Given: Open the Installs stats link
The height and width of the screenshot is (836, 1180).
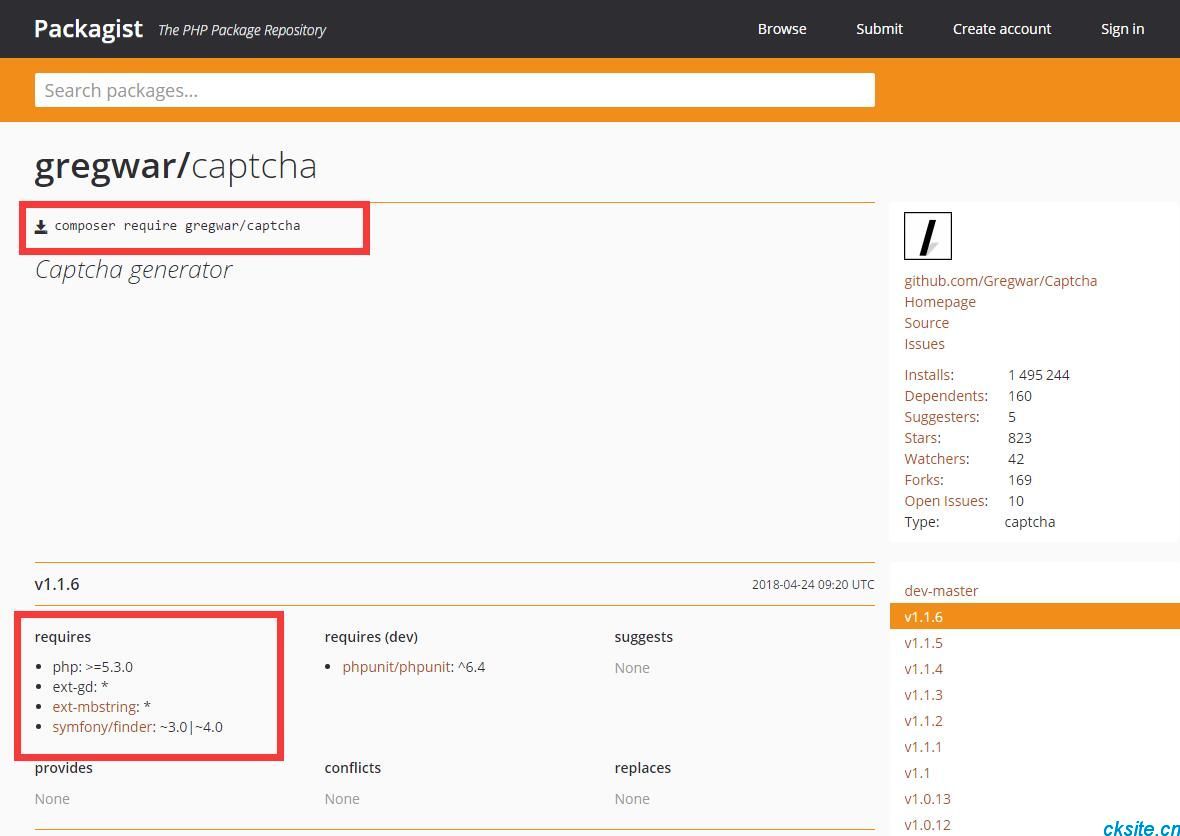Looking at the screenshot, I should 929,375.
